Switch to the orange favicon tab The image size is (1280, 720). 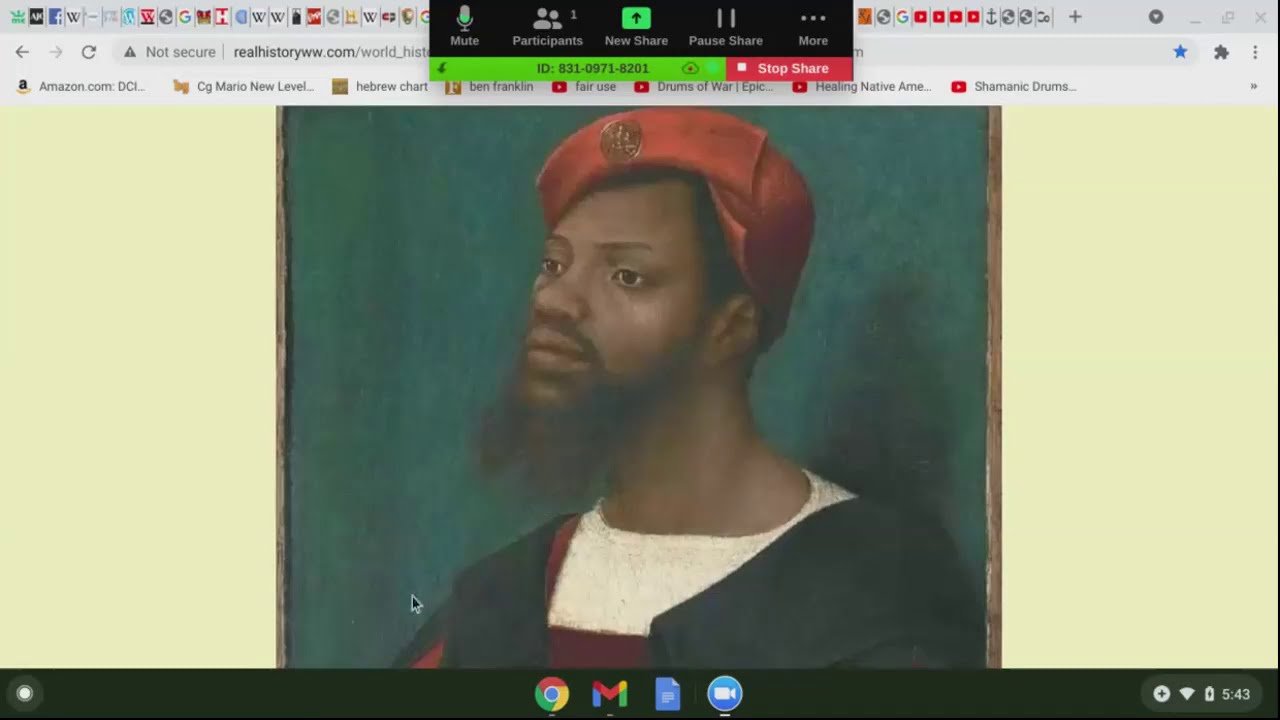point(865,17)
